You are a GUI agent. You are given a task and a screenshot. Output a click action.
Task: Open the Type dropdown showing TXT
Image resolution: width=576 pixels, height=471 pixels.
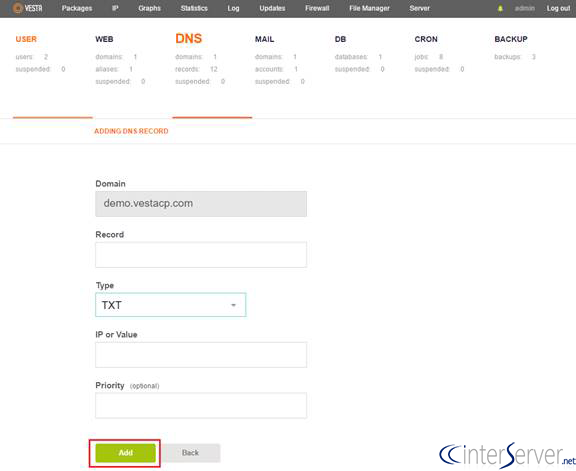click(170, 305)
